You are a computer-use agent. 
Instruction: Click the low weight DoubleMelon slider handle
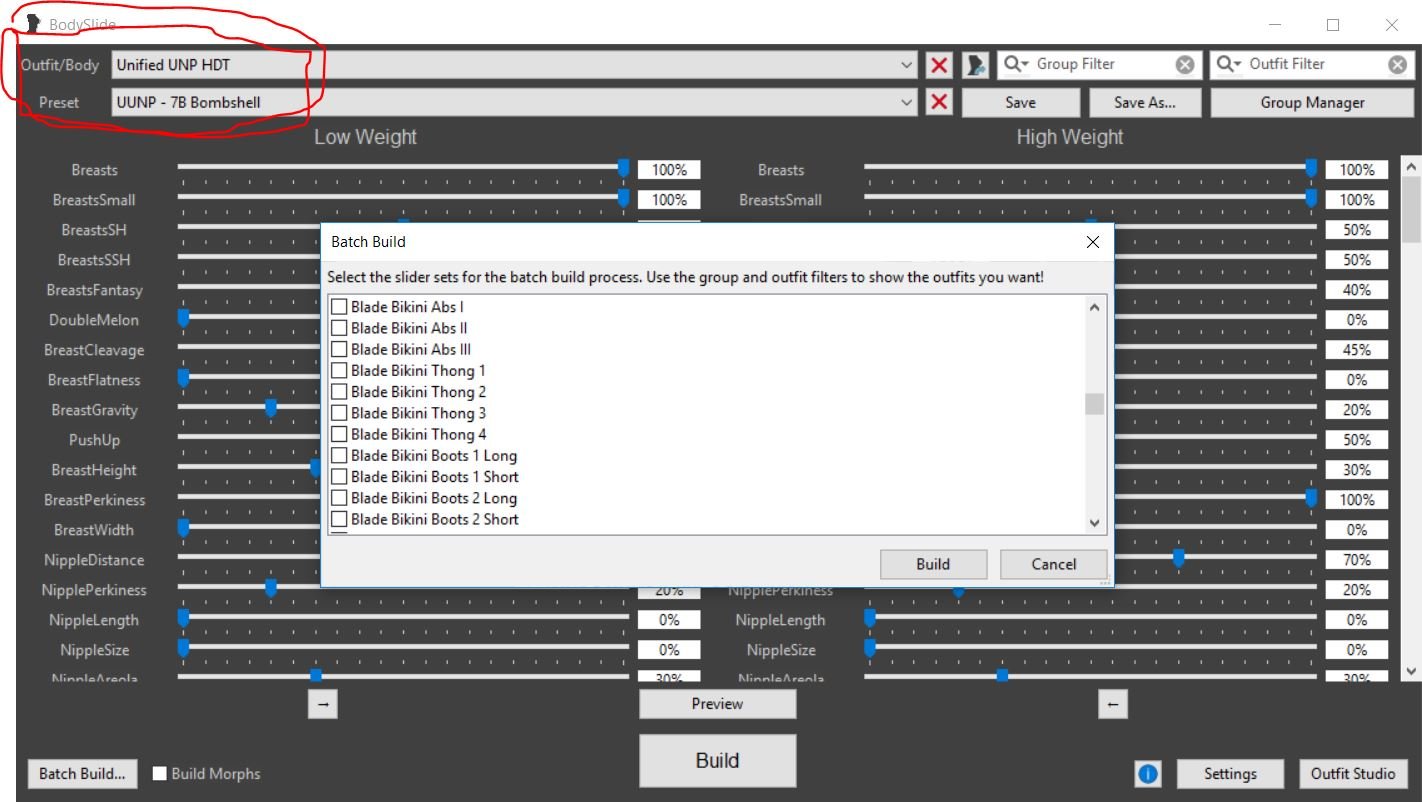tap(183, 318)
